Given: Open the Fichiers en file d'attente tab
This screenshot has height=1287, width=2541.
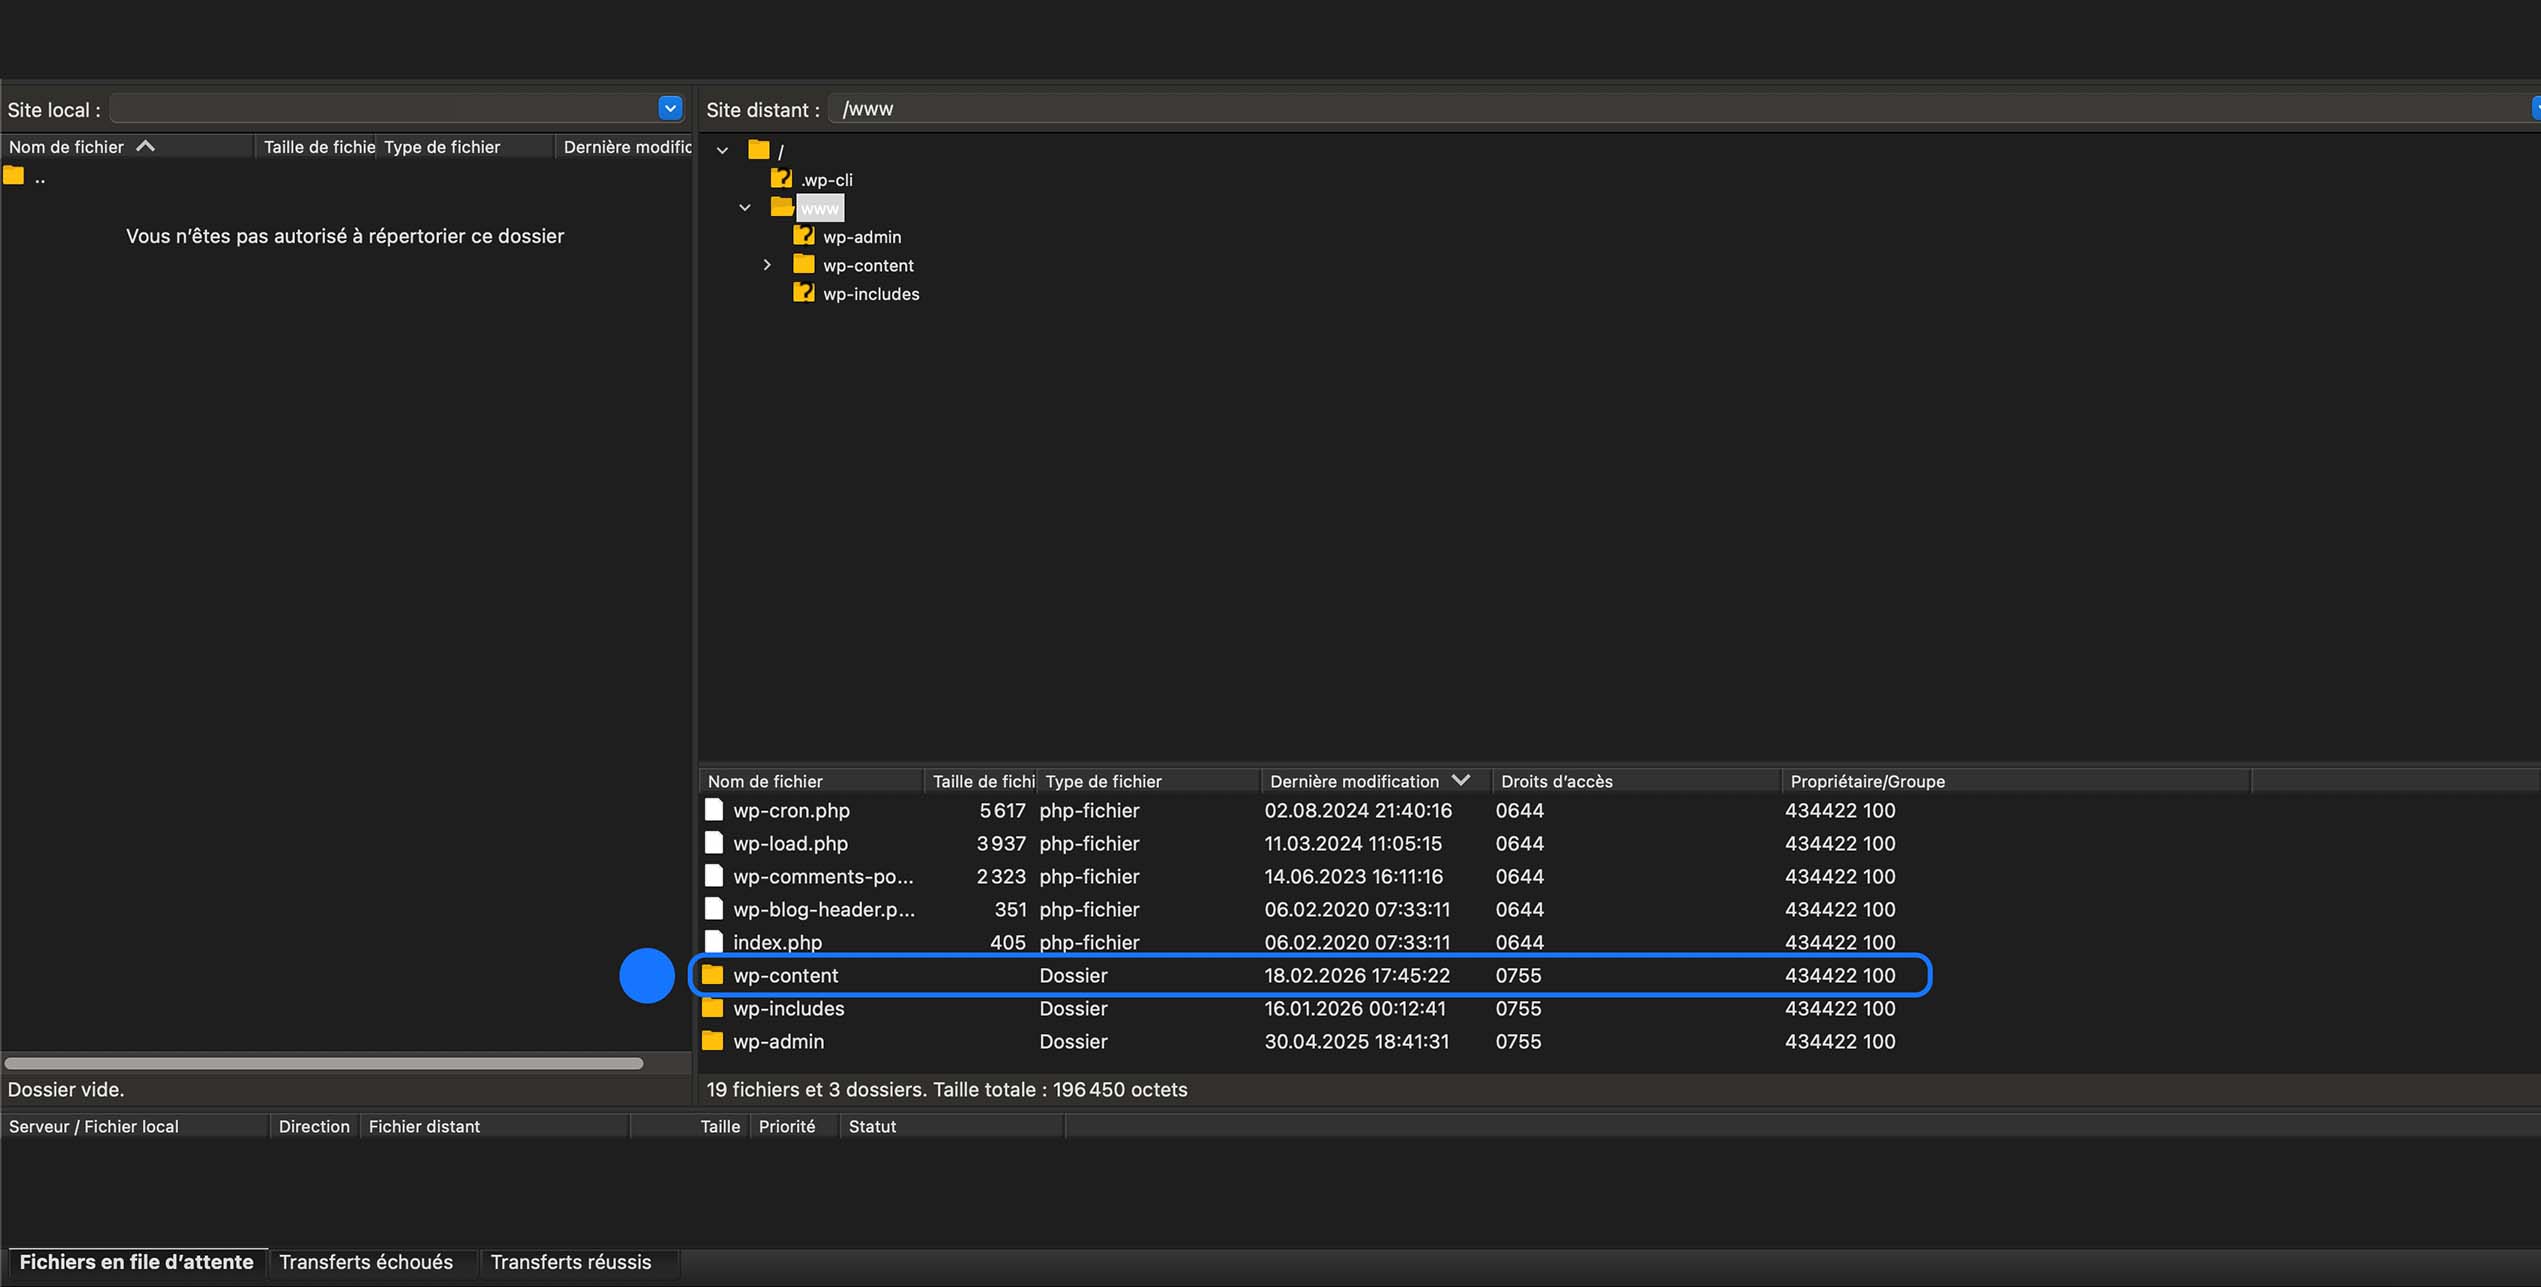Looking at the screenshot, I should click(x=136, y=1262).
